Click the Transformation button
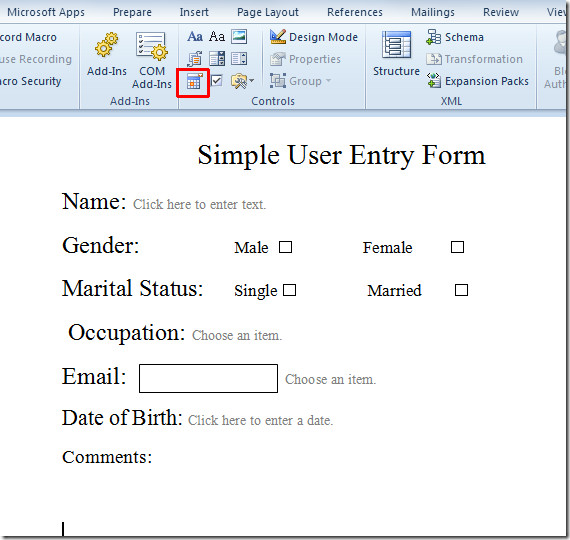570x540 pixels. point(474,59)
